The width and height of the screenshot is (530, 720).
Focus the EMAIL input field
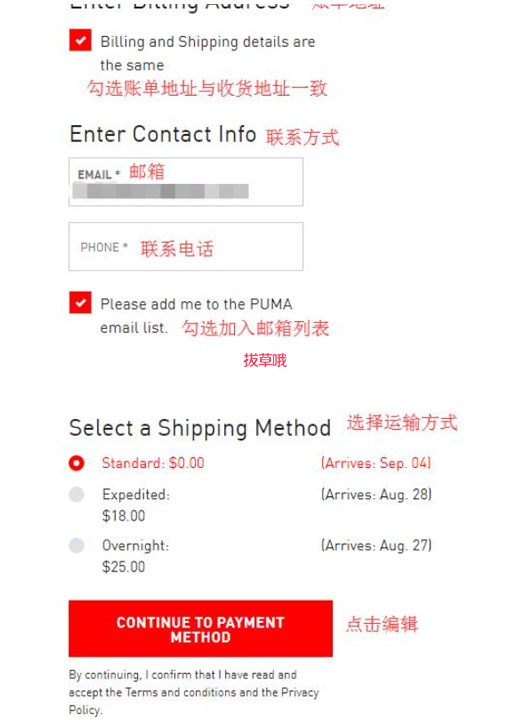(x=186, y=182)
